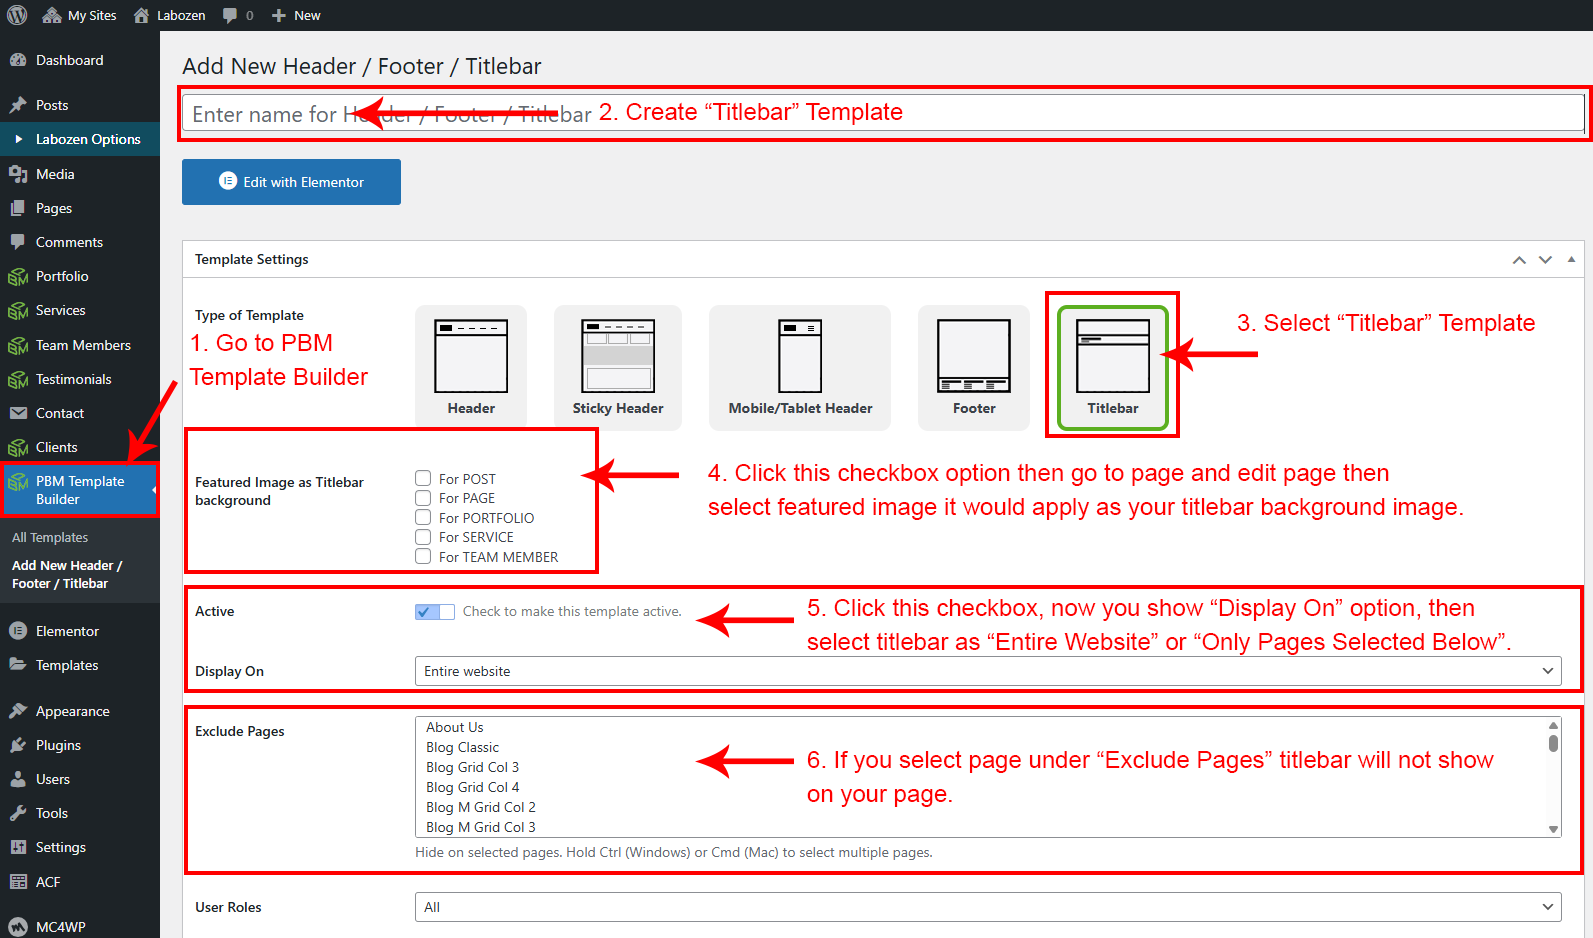Pick the Titlebar template type icon
Viewport: 1593px width, 938px height.
click(1112, 357)
